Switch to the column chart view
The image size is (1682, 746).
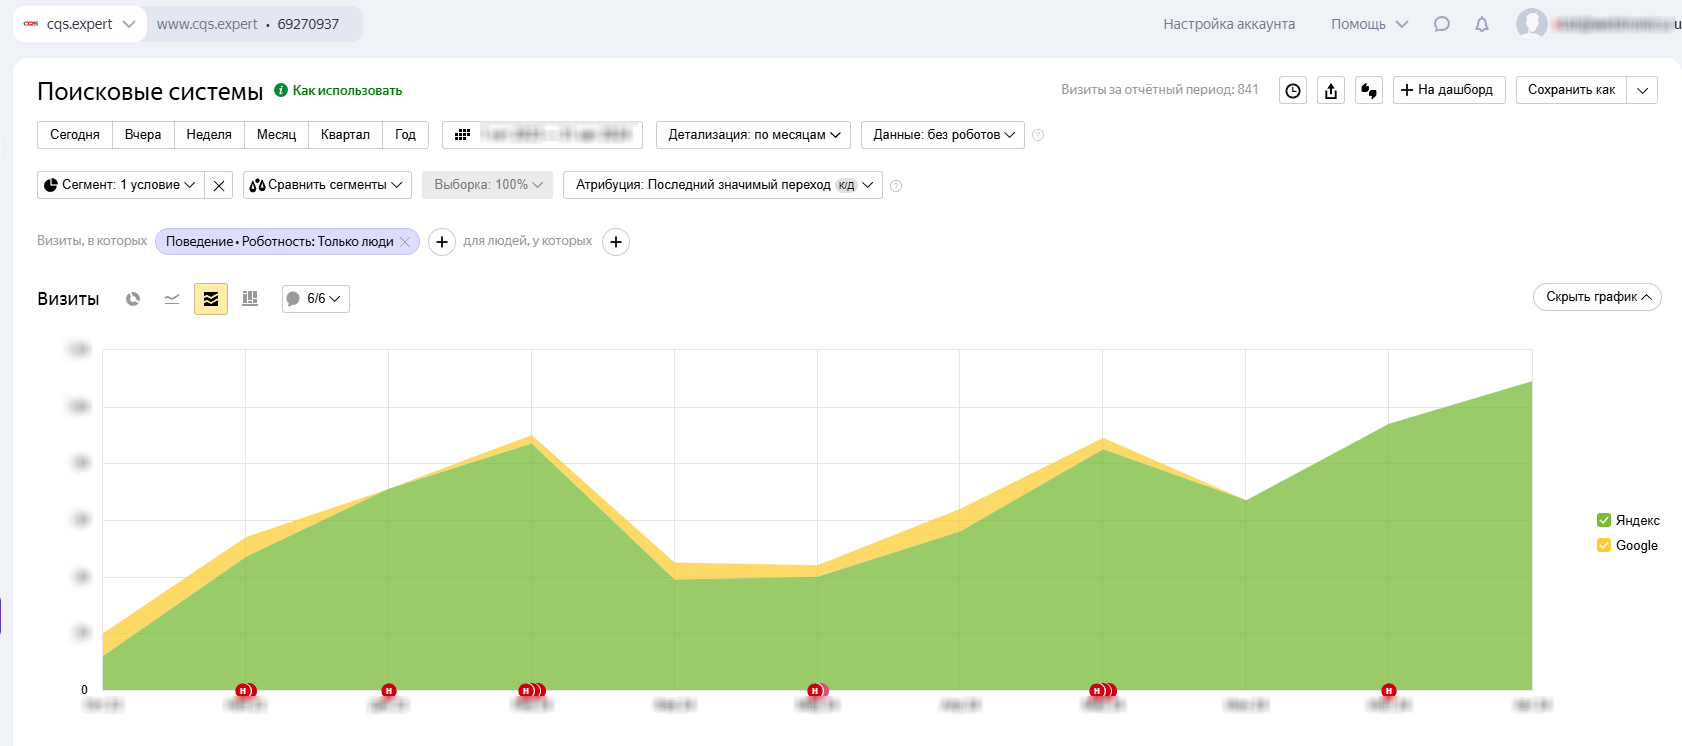(x=250, y=299)
